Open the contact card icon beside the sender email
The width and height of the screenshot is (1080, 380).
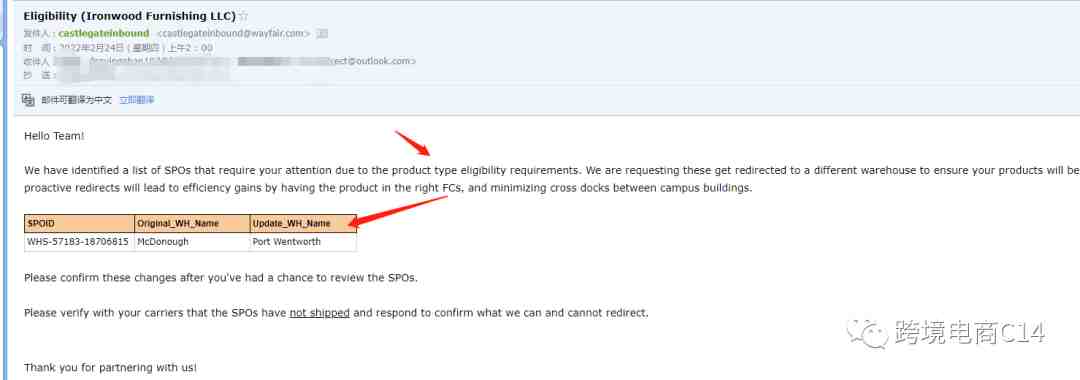click(x=322, y=33)
